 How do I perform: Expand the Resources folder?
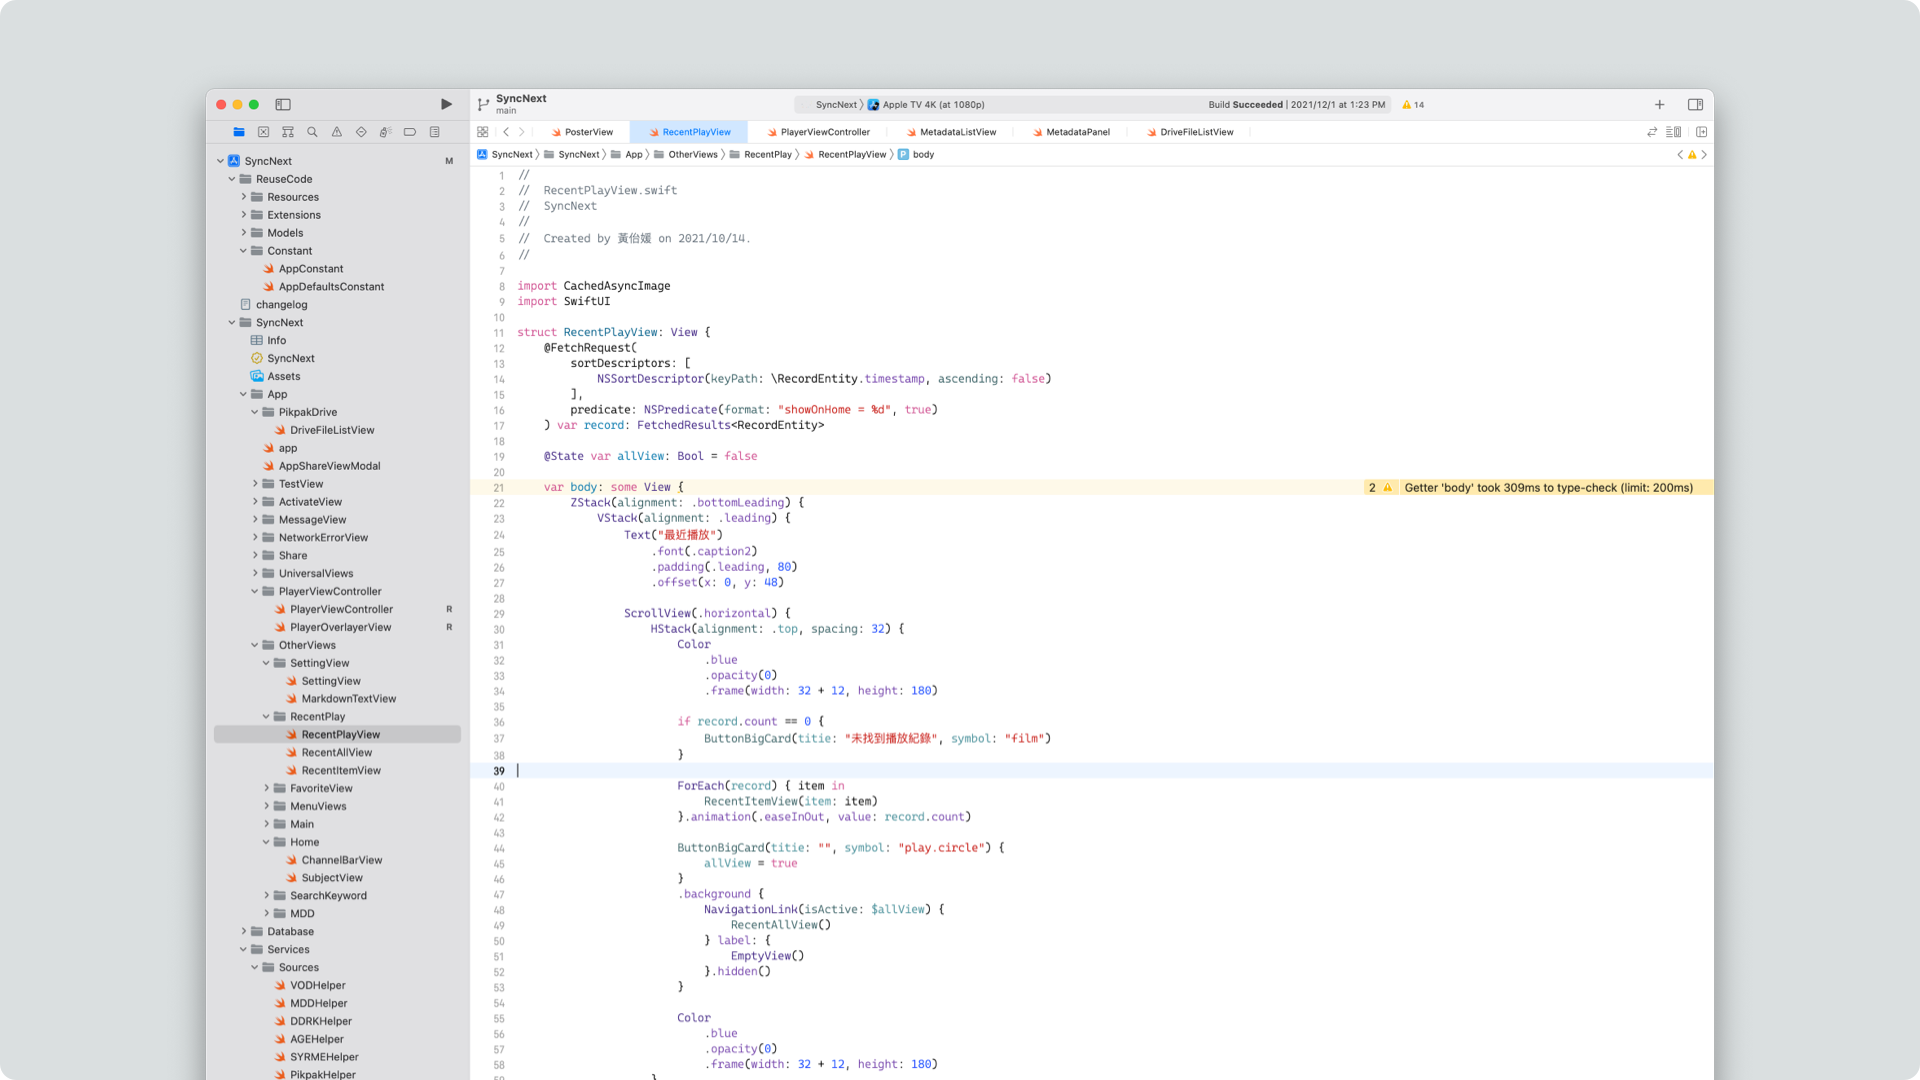(x=243, y=197)
